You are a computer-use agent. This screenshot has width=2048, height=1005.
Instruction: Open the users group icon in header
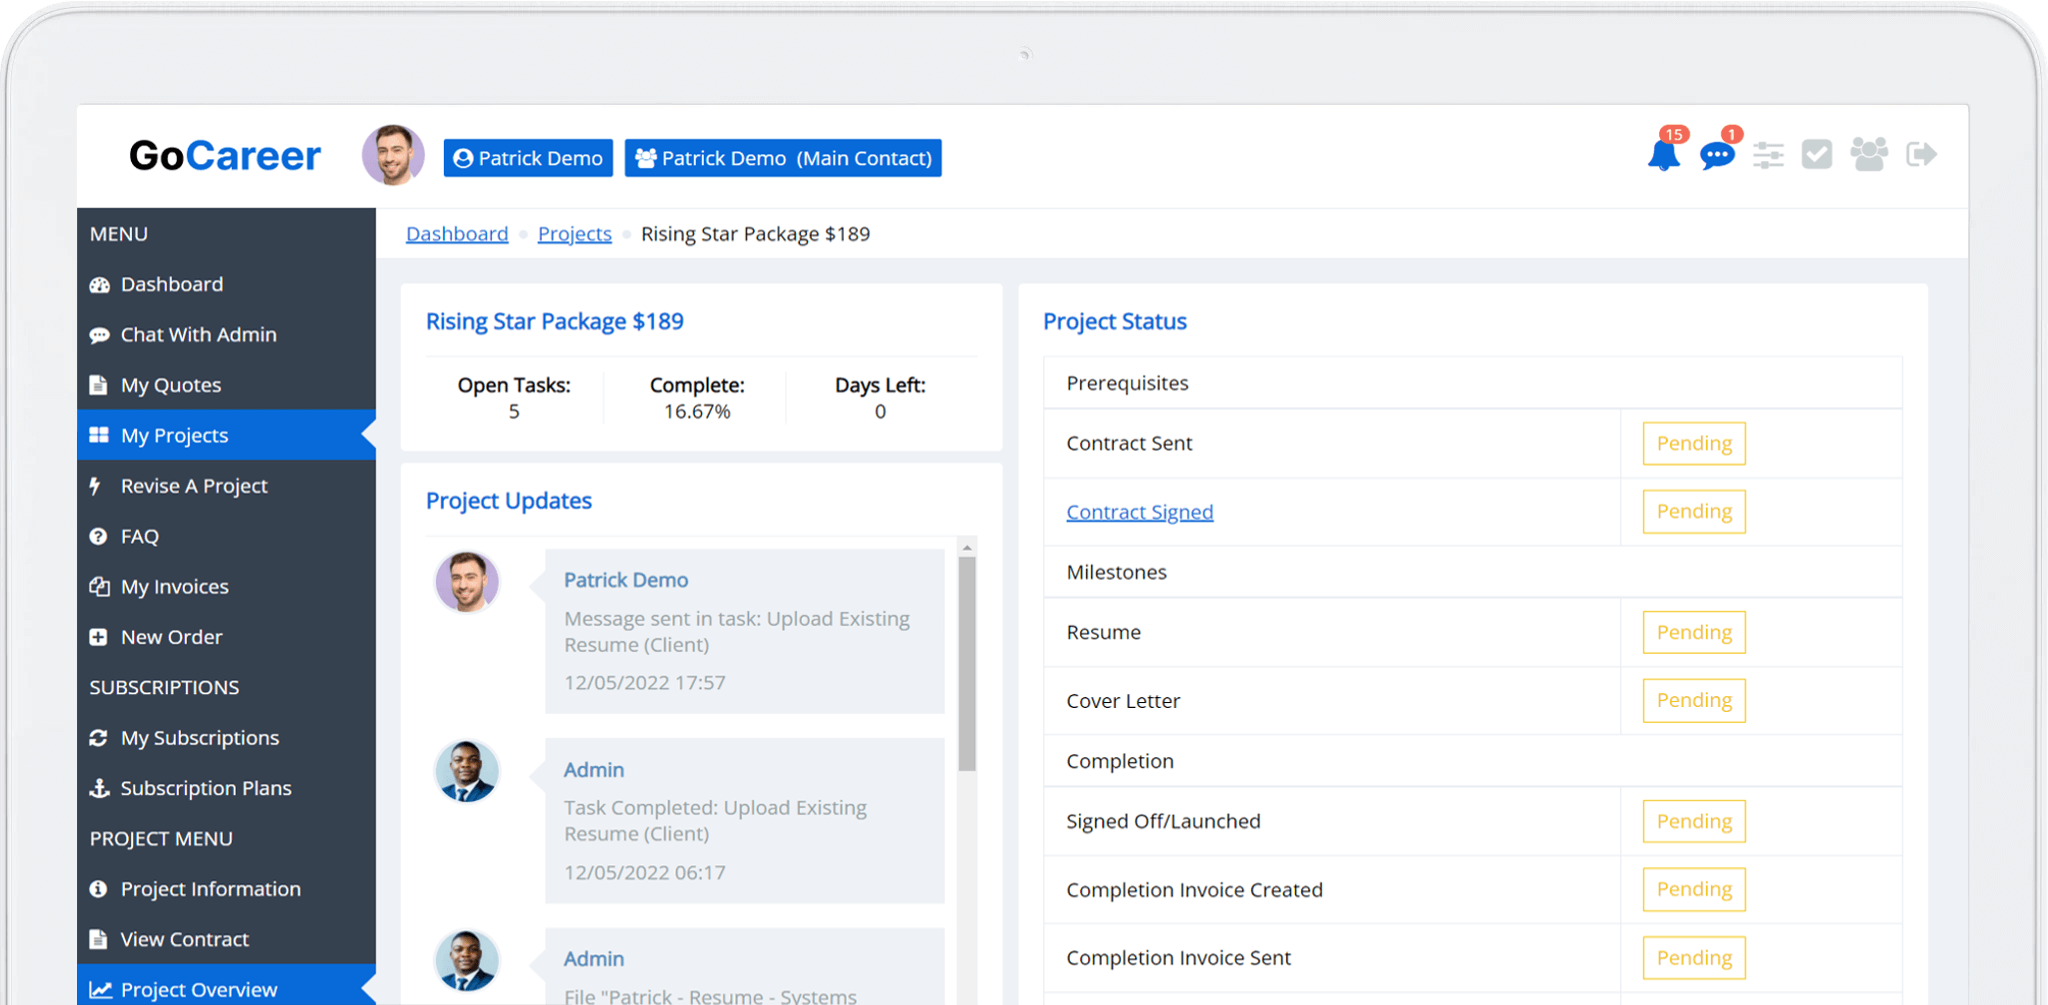click(1868, 154)
